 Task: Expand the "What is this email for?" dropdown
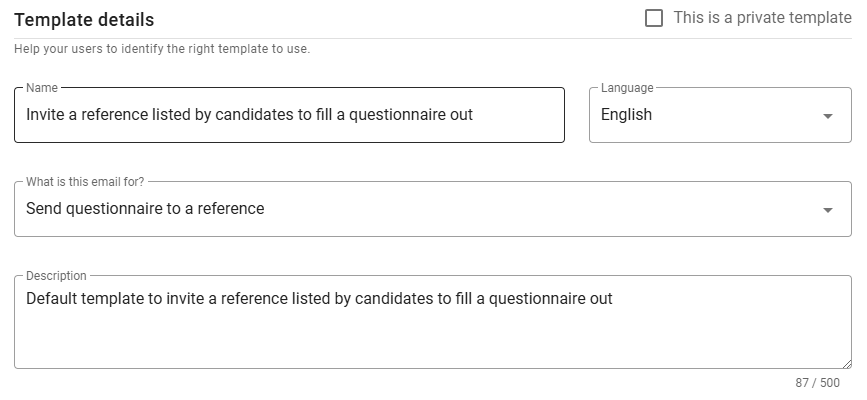tap(432, 209)
